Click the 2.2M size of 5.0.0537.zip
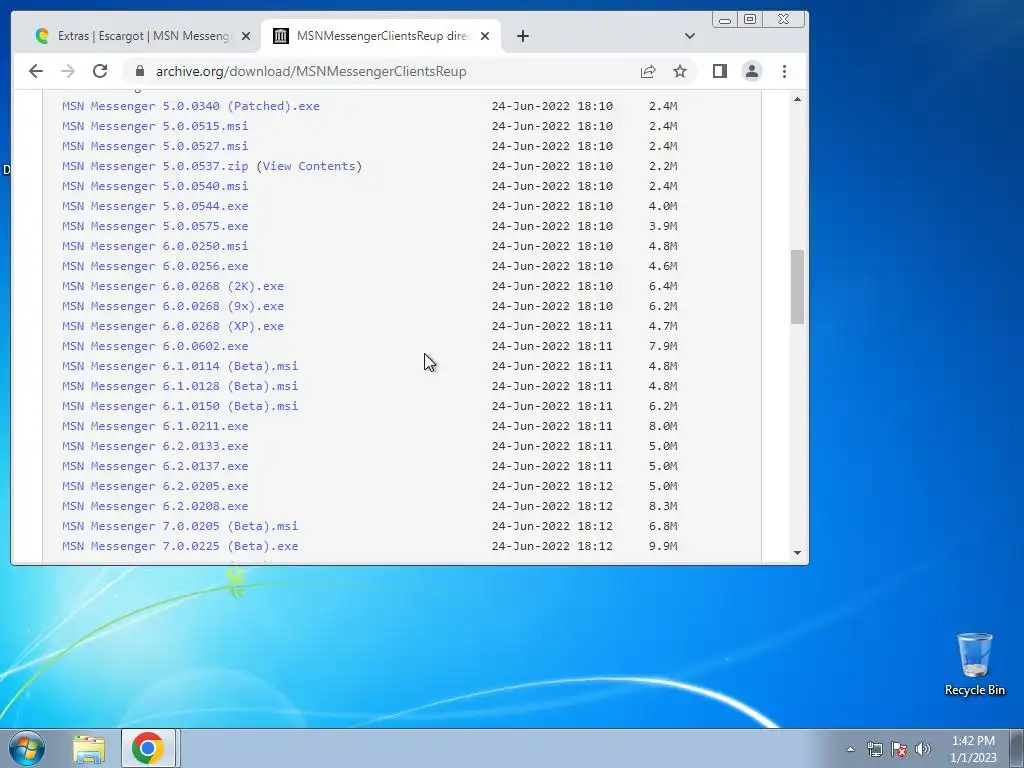This screenshot has width=1024, height=768. [663, 166]
